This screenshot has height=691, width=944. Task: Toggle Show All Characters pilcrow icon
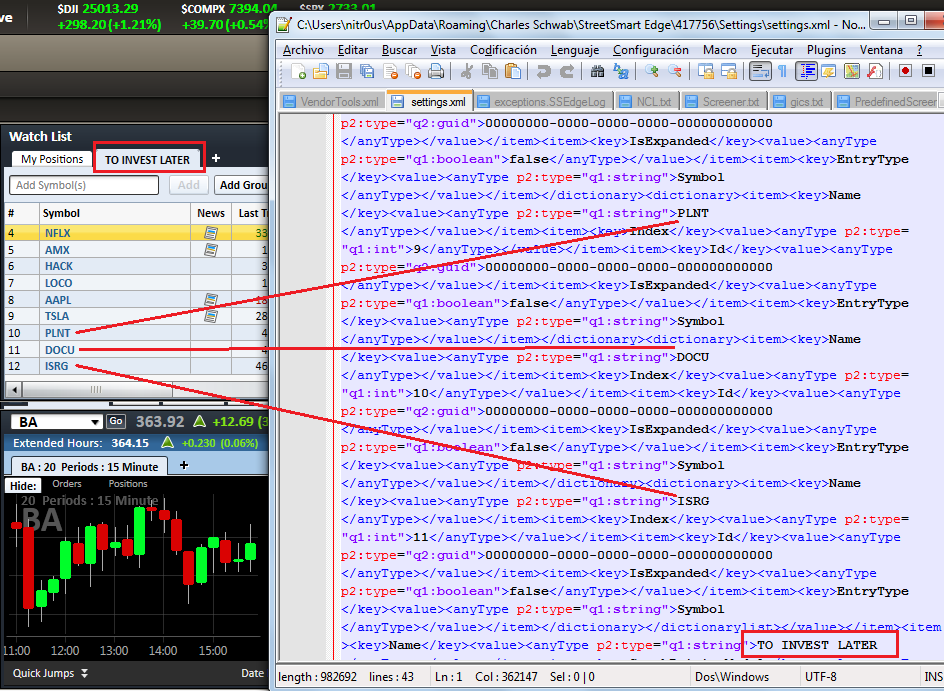(782, 71)
